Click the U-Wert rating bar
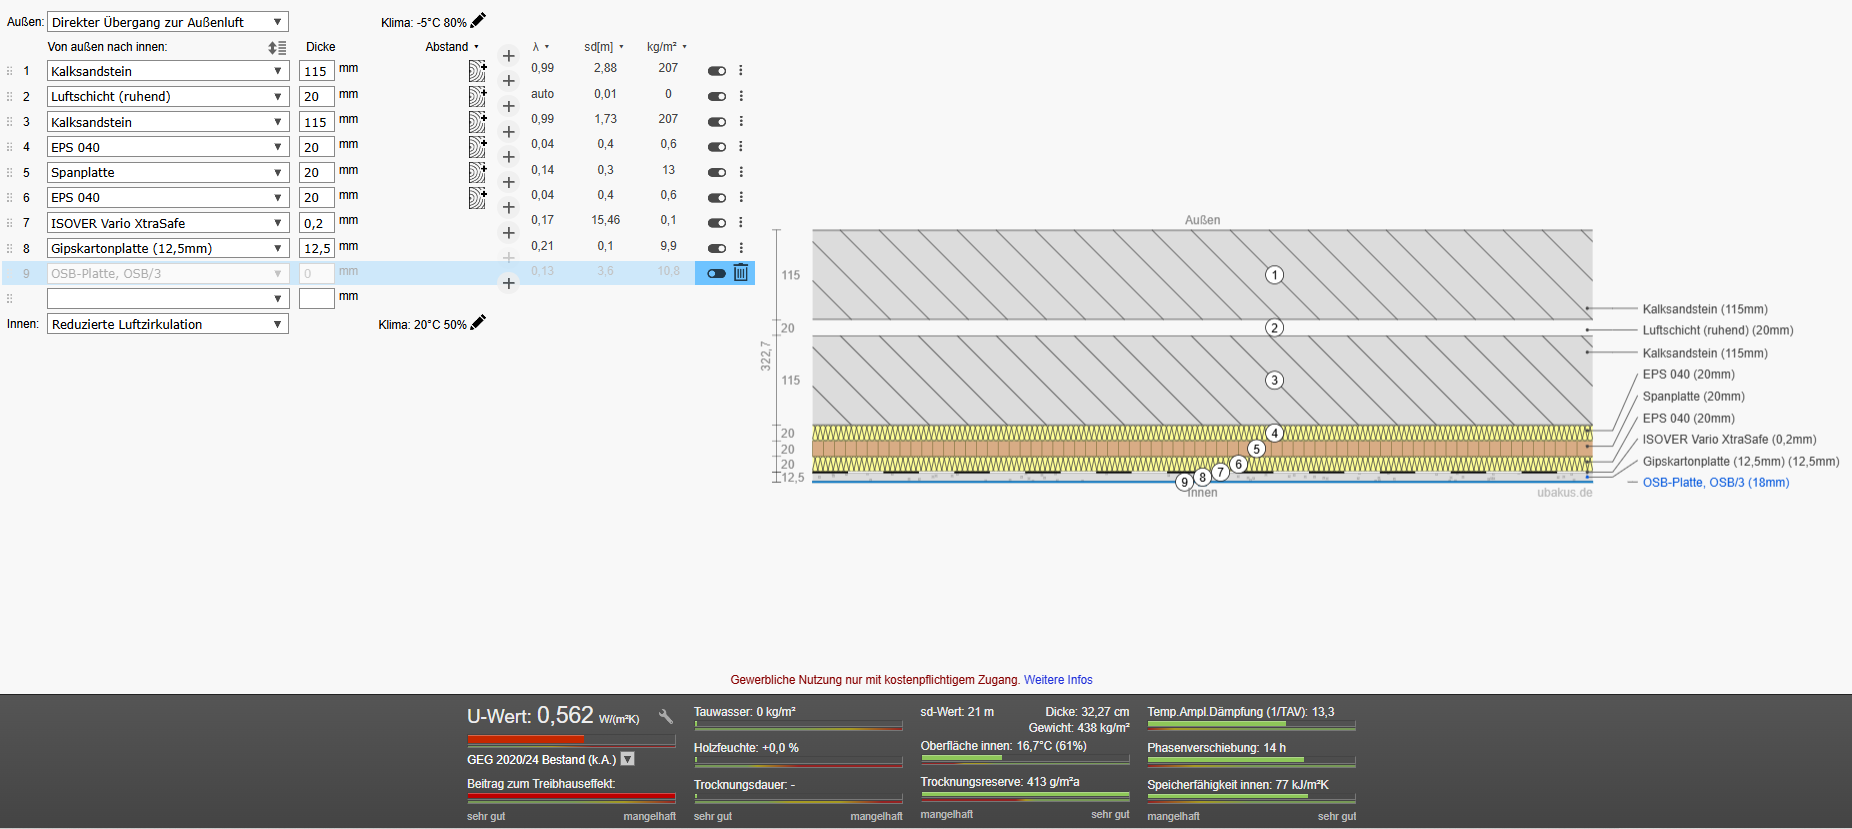The width and height of the screenshot is (1852, 829). [x=571, y=741]
